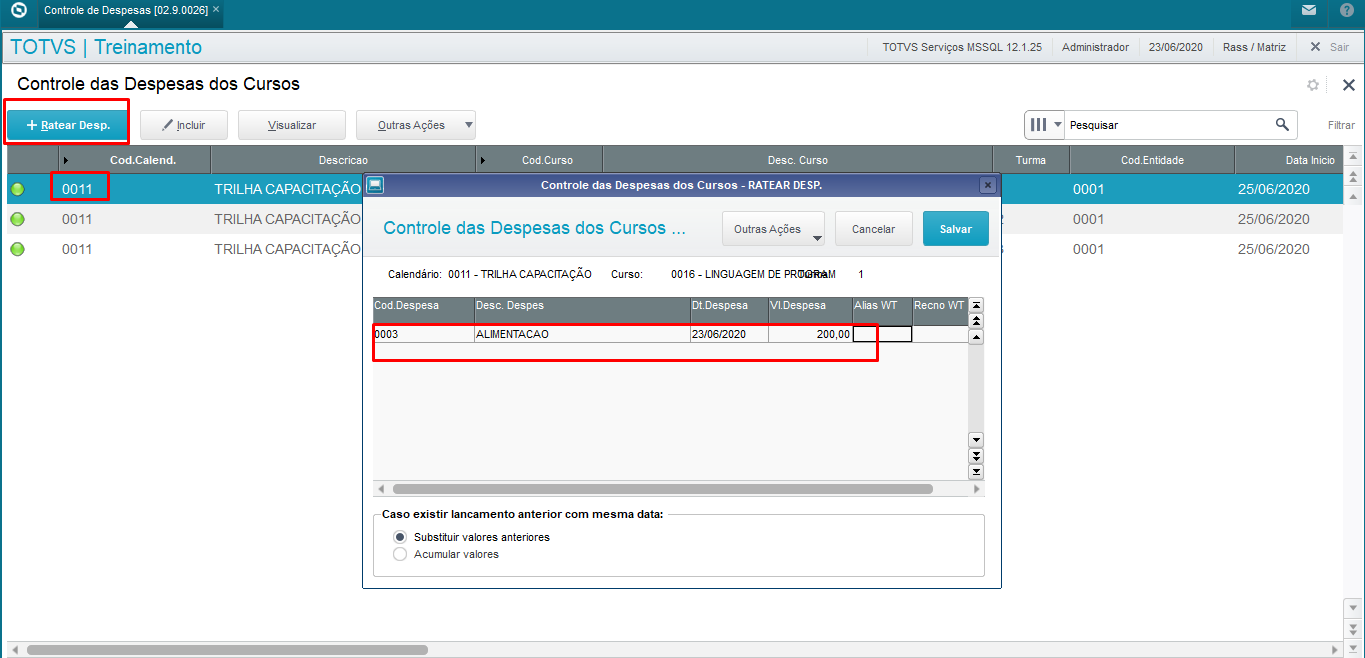Save the expense with the Salvar button
Screen dimensions: 1365x658
[955, 229]
